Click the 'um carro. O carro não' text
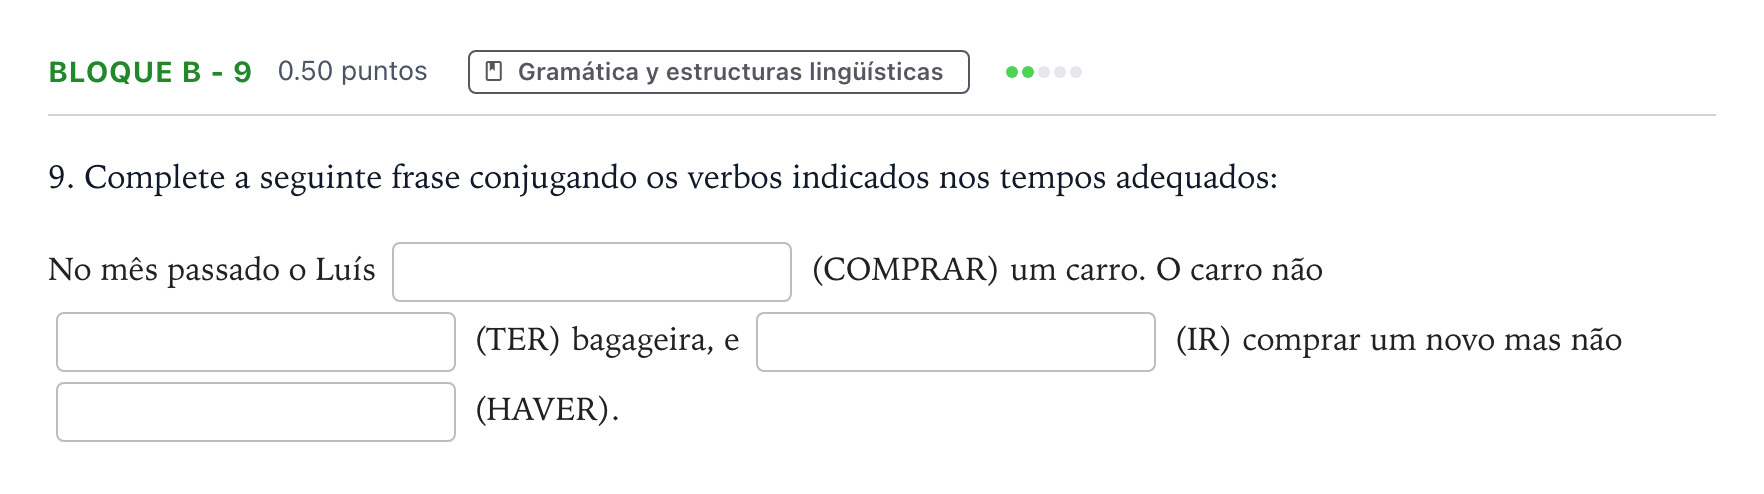1764x494 pixels. (1166, 270)
